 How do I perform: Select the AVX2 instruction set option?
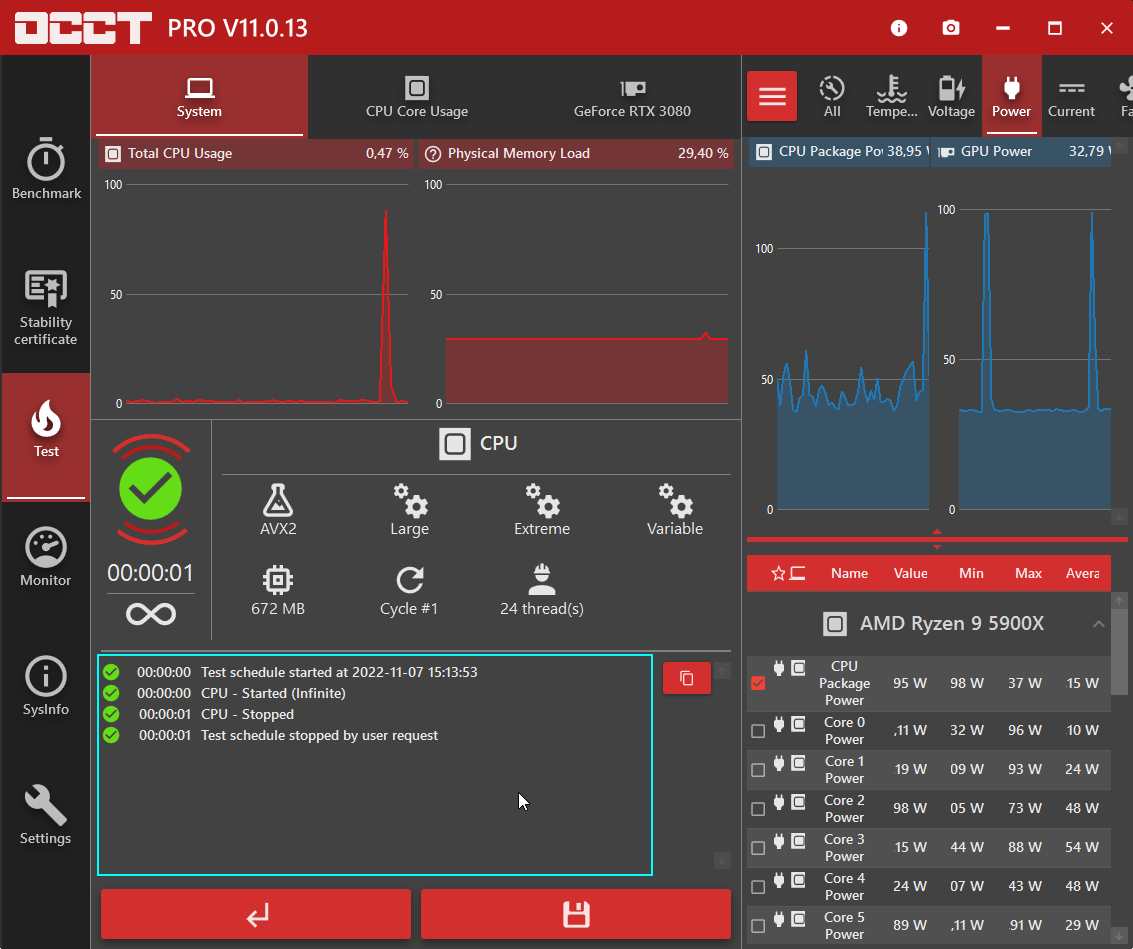pos(278,510)
